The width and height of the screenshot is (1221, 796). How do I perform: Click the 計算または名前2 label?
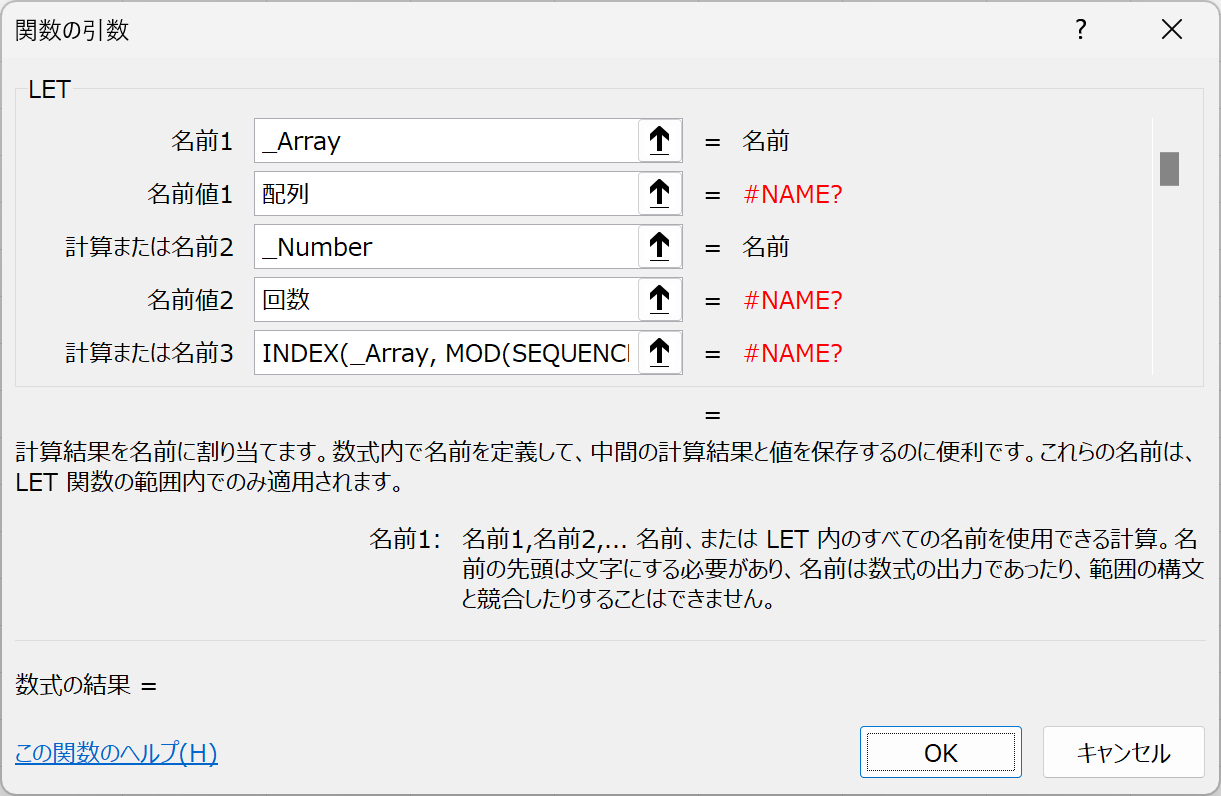point(150,248)
